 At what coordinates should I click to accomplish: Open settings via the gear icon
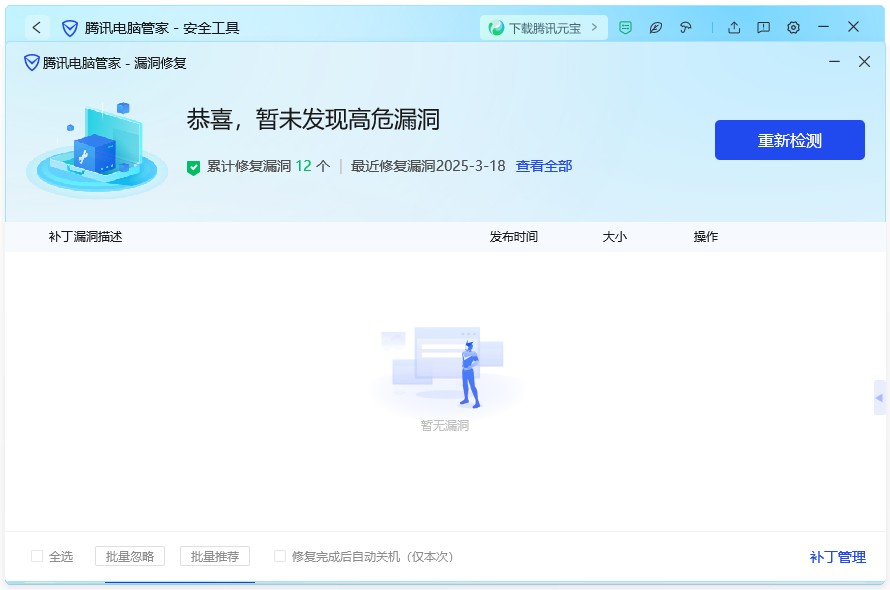click(794, 27)
